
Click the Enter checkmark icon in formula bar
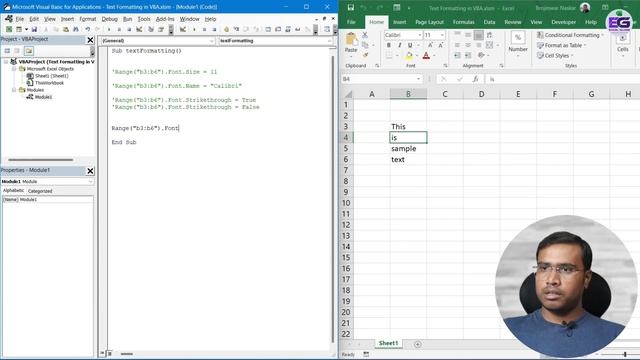[460, 79]
